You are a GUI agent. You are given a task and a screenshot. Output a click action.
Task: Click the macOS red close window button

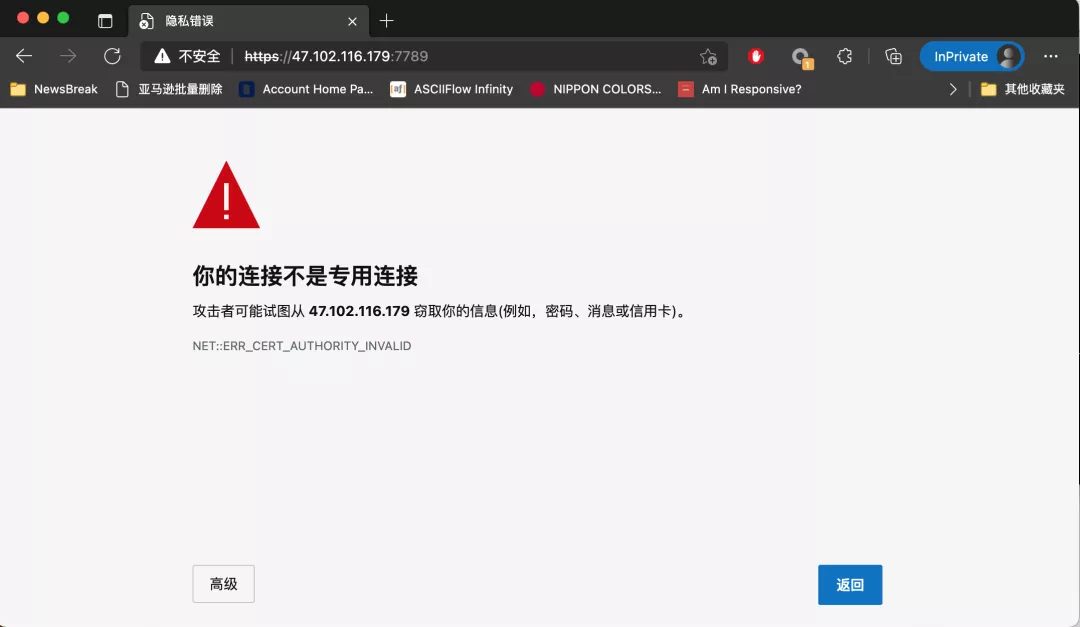pyautogui.click(x=23, y=18)
